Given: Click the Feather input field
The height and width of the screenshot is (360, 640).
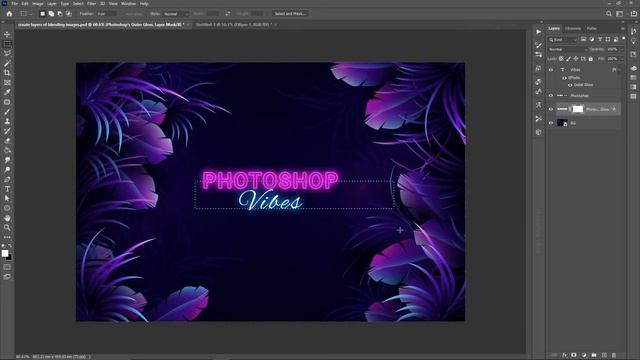Looking at the screenshot, I should 106,14.
